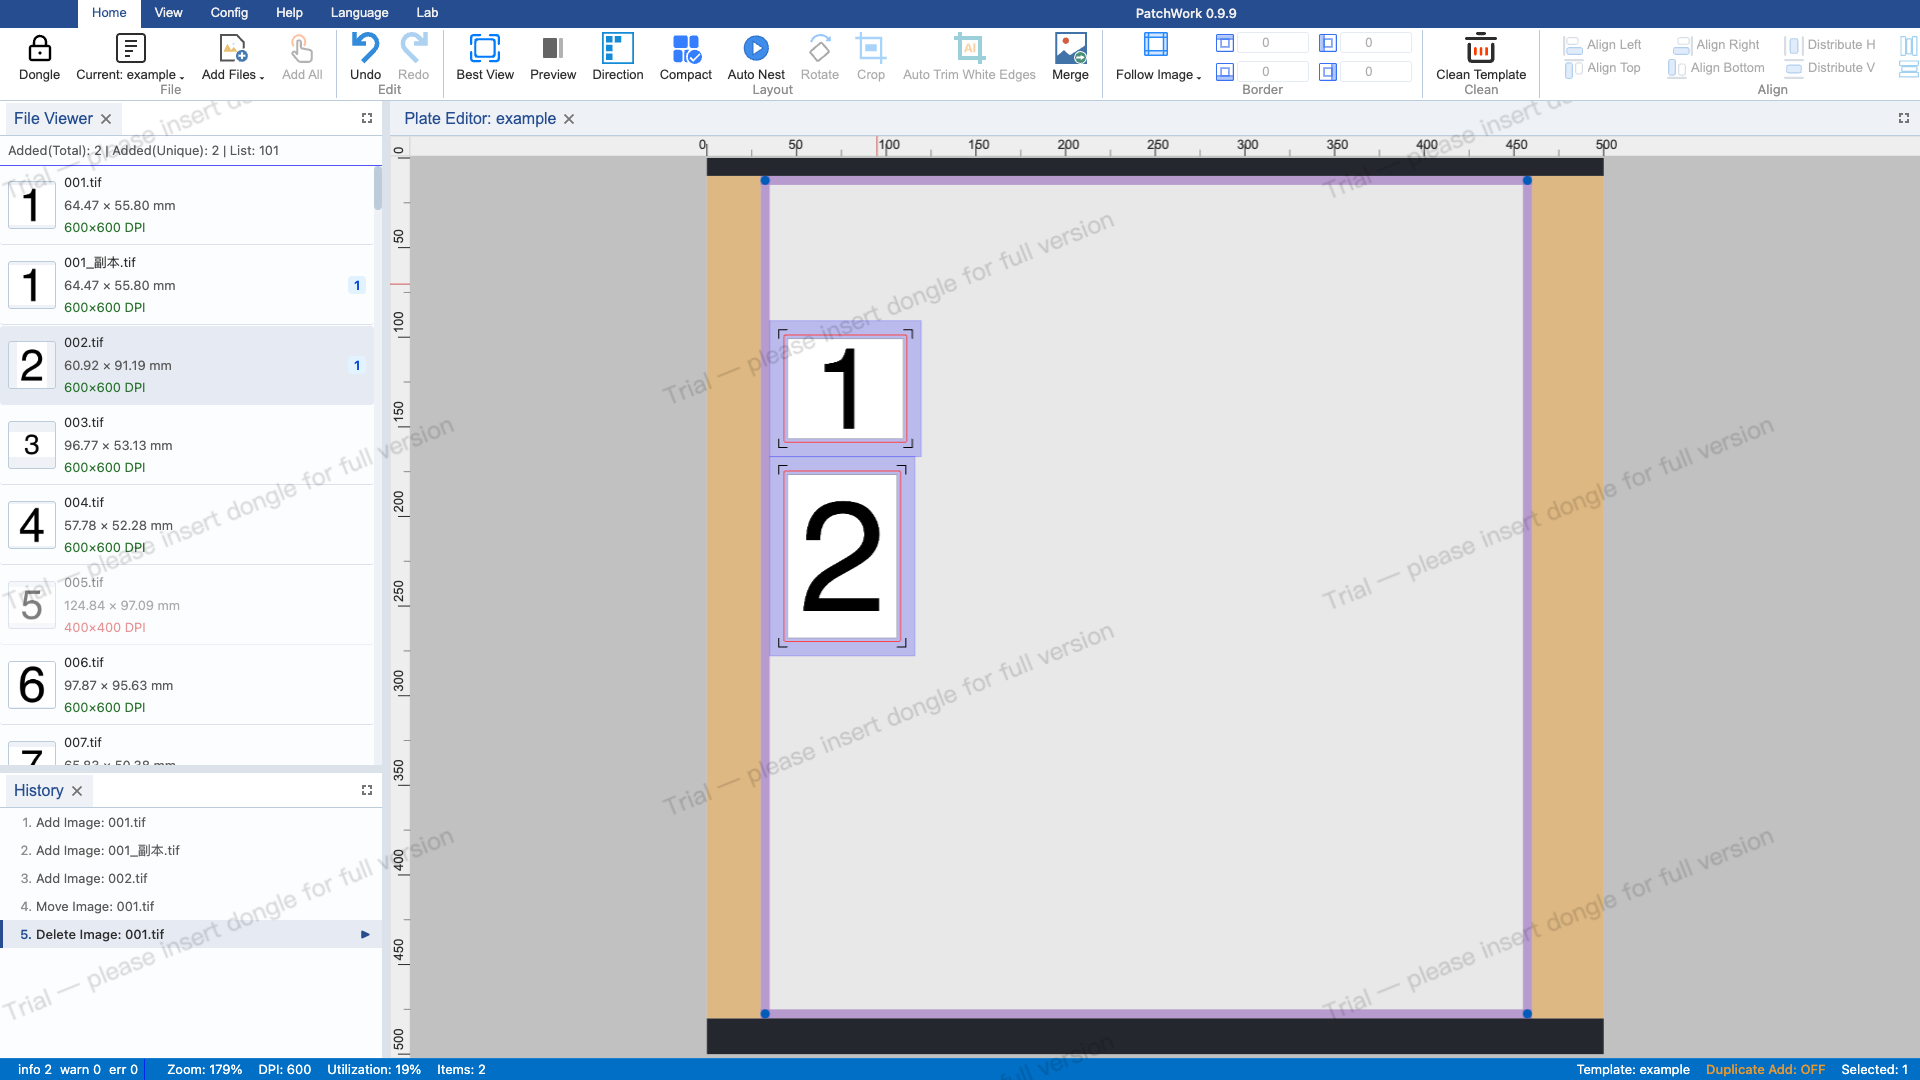Select 001.tif in the file list
1920x1080 pixels.
point(187,205)
